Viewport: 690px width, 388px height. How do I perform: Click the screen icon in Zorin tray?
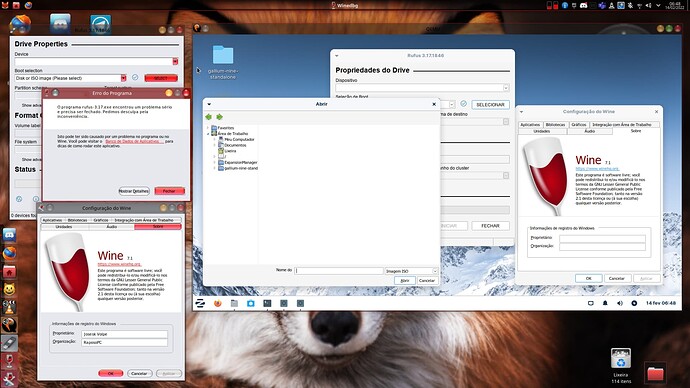pos(591,303)
